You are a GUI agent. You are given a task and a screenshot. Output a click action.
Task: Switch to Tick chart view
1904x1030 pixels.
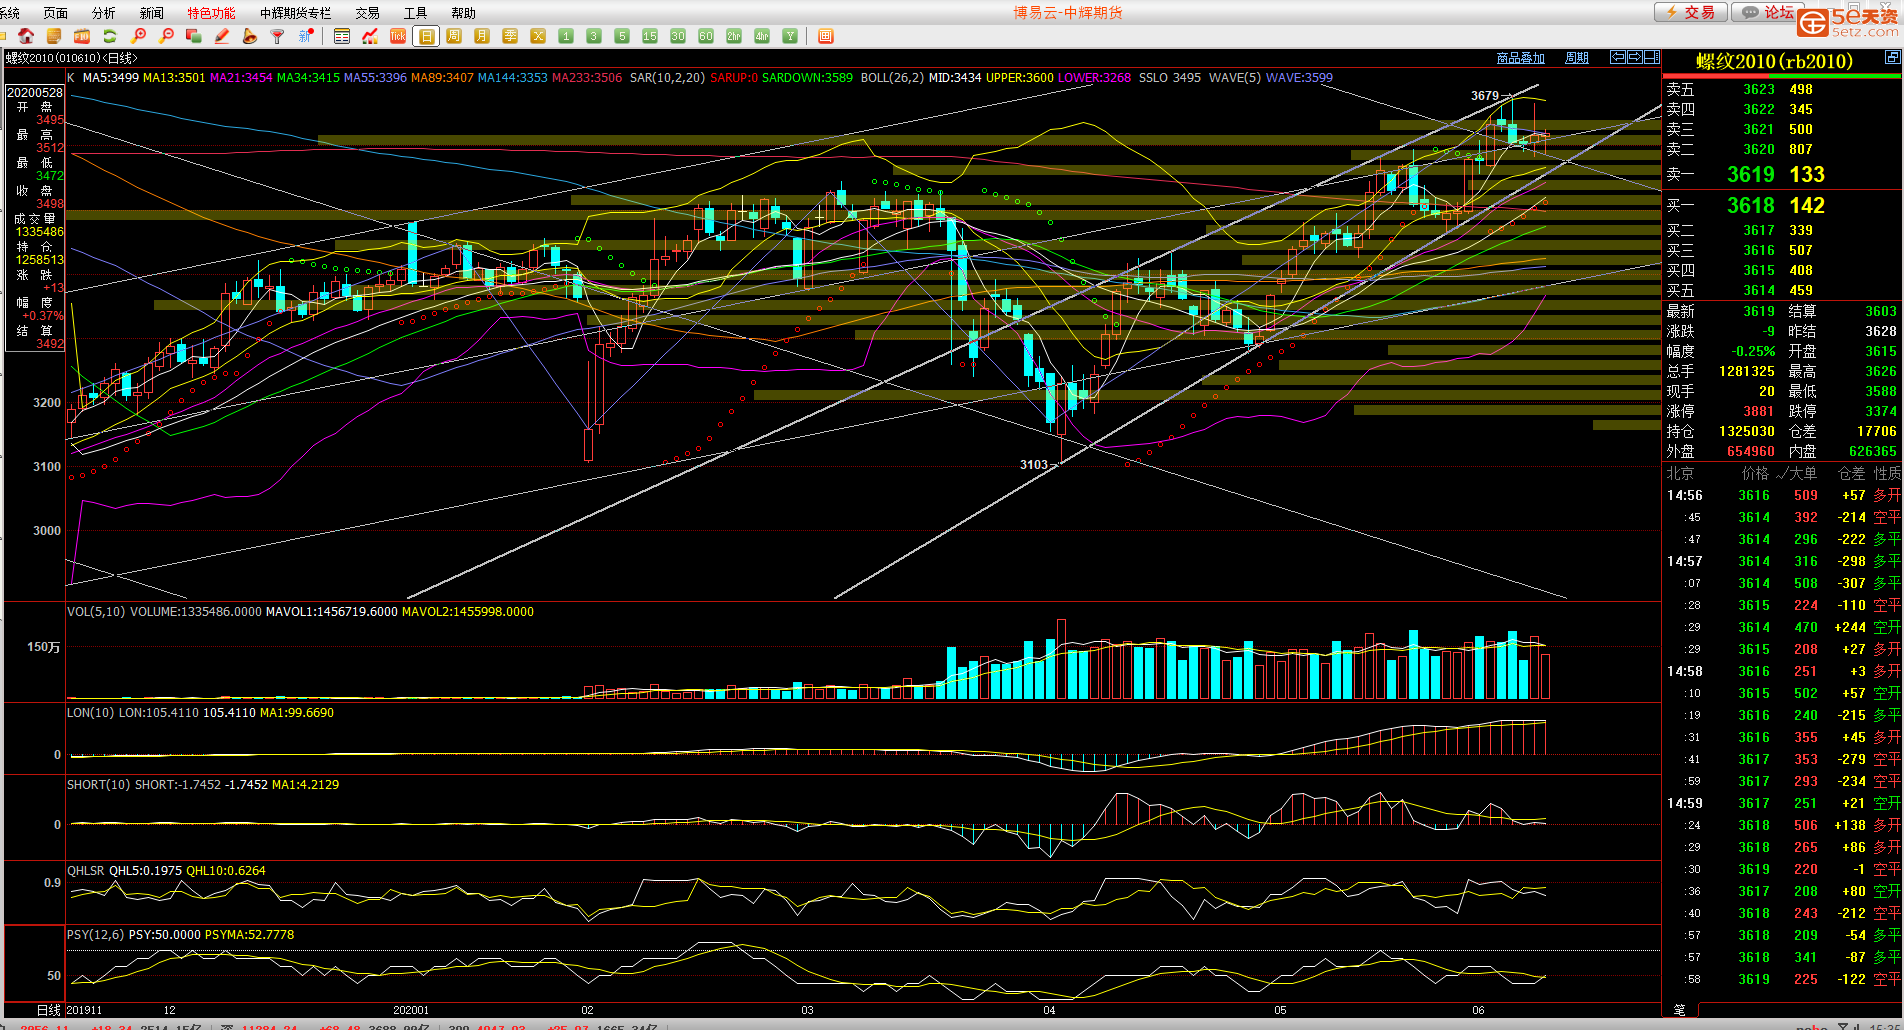tap(398, 36)
